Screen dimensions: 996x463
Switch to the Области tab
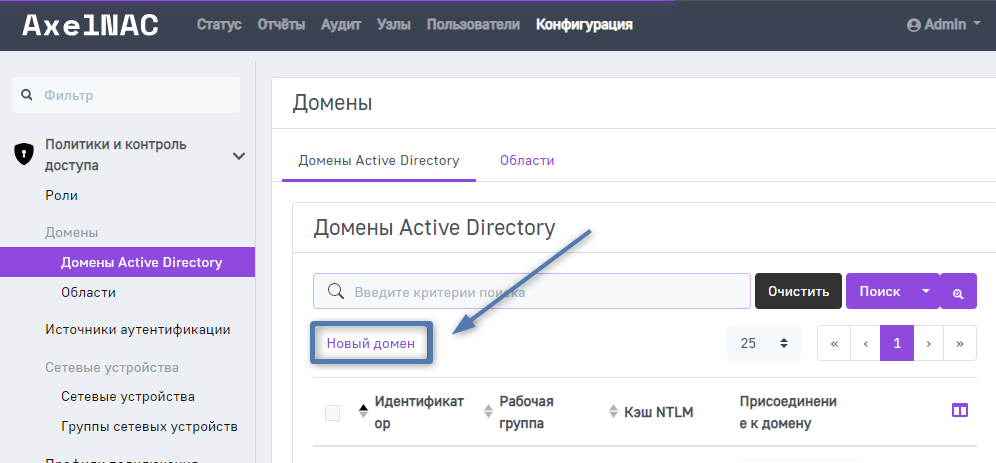tap(527, 160)
